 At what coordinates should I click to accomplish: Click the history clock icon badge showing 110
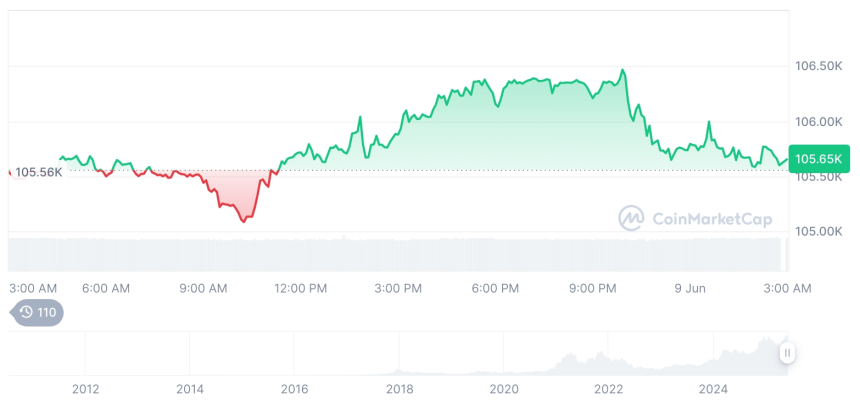click(x=38, y=312)
